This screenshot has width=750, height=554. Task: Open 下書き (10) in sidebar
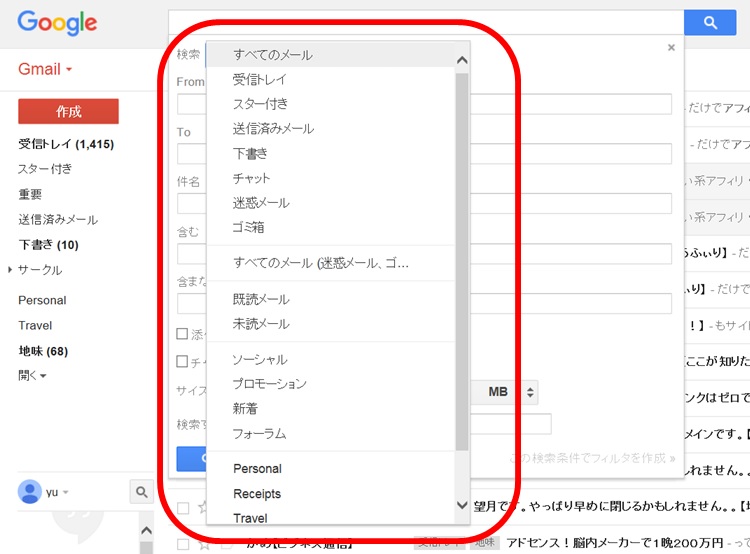click(x=48, y=245)
